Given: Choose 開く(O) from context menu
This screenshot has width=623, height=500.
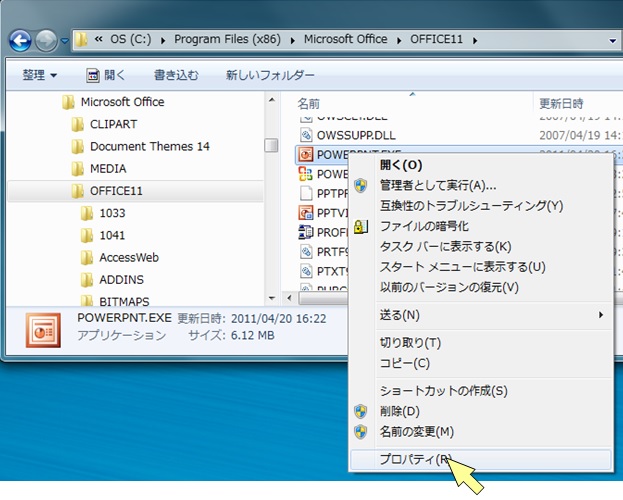Looking at the screenshot, I should pyautogui.click(x=482, y=165).
